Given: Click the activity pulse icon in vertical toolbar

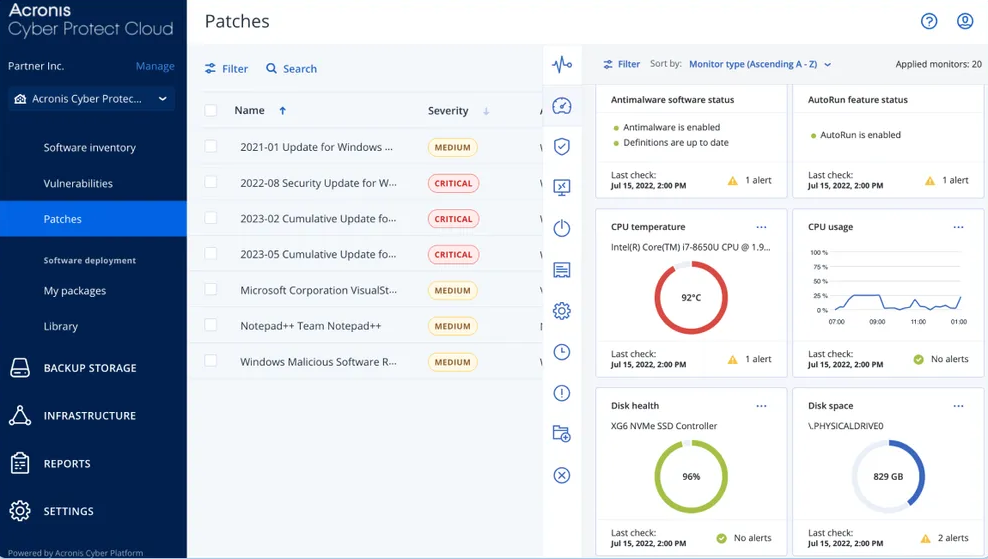Looking at the screenshot, I should click(x=562, y=65).
